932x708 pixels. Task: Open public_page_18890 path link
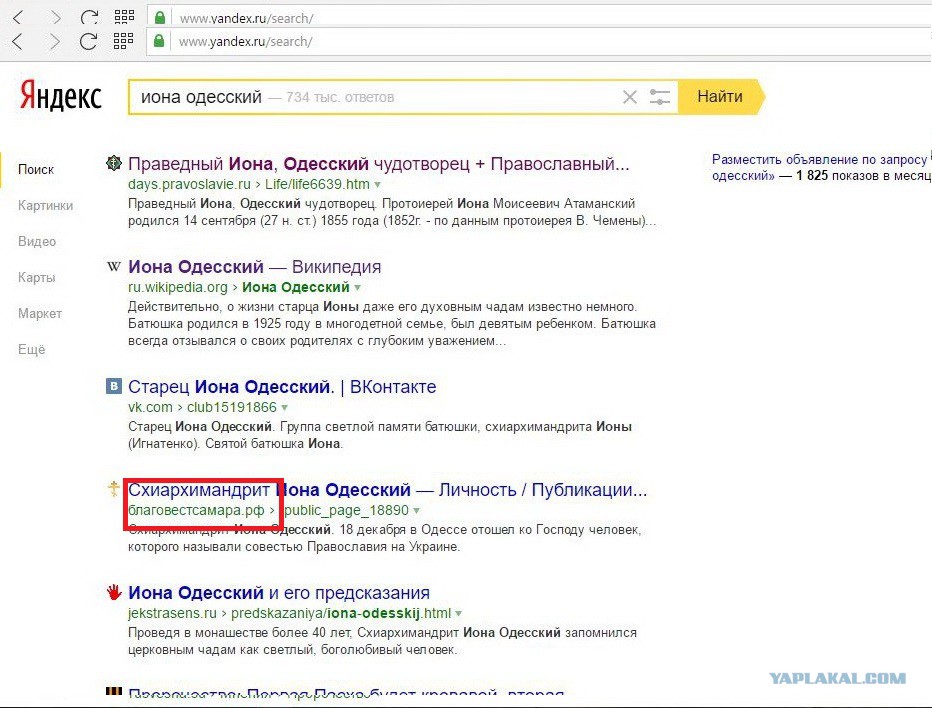pyautogui.click(x=347, y=510)
